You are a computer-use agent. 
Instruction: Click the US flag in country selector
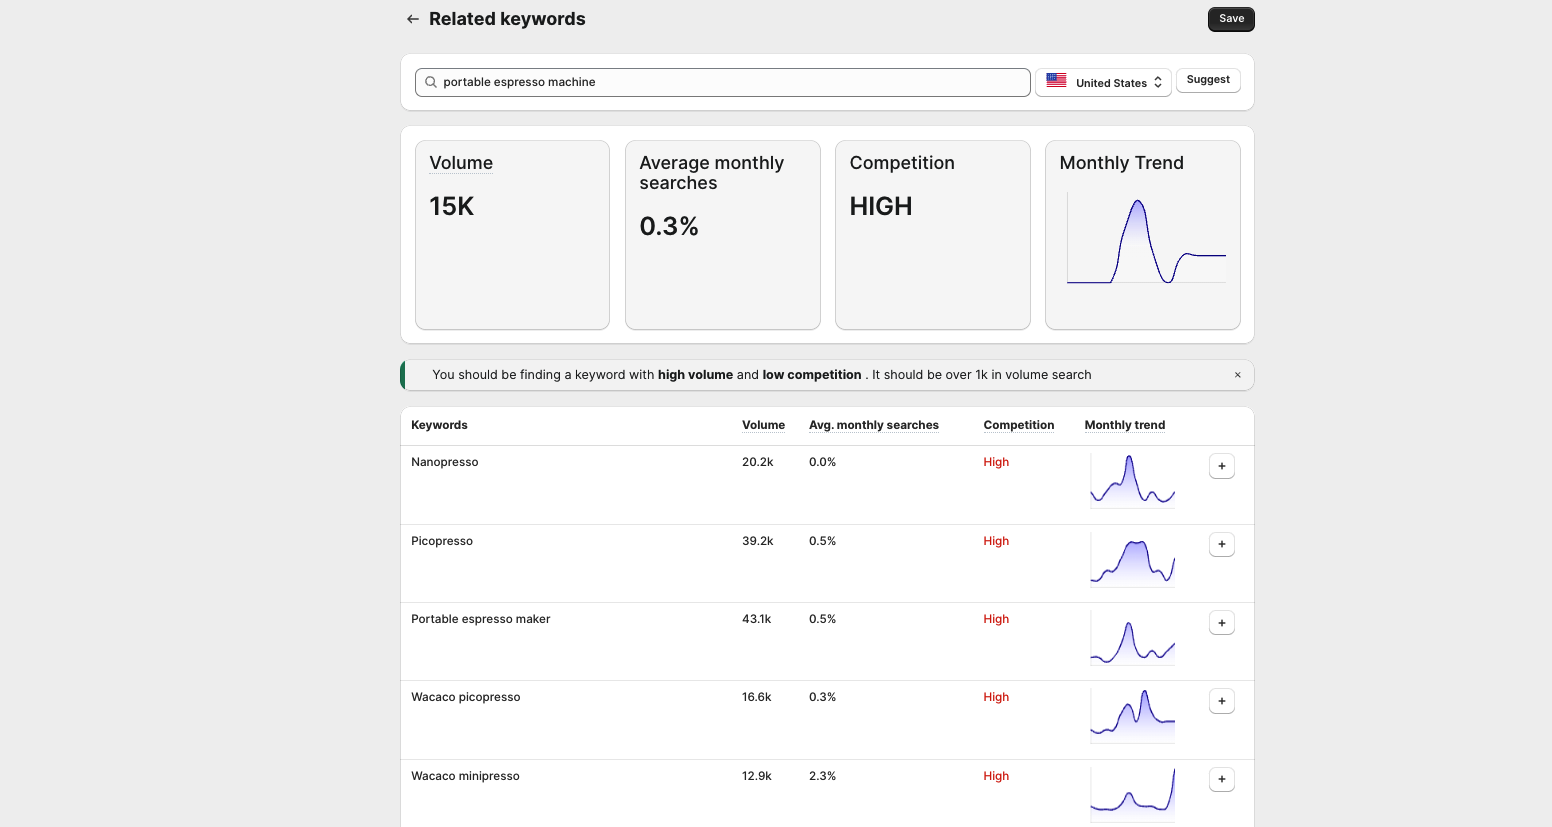(1056, 82)
